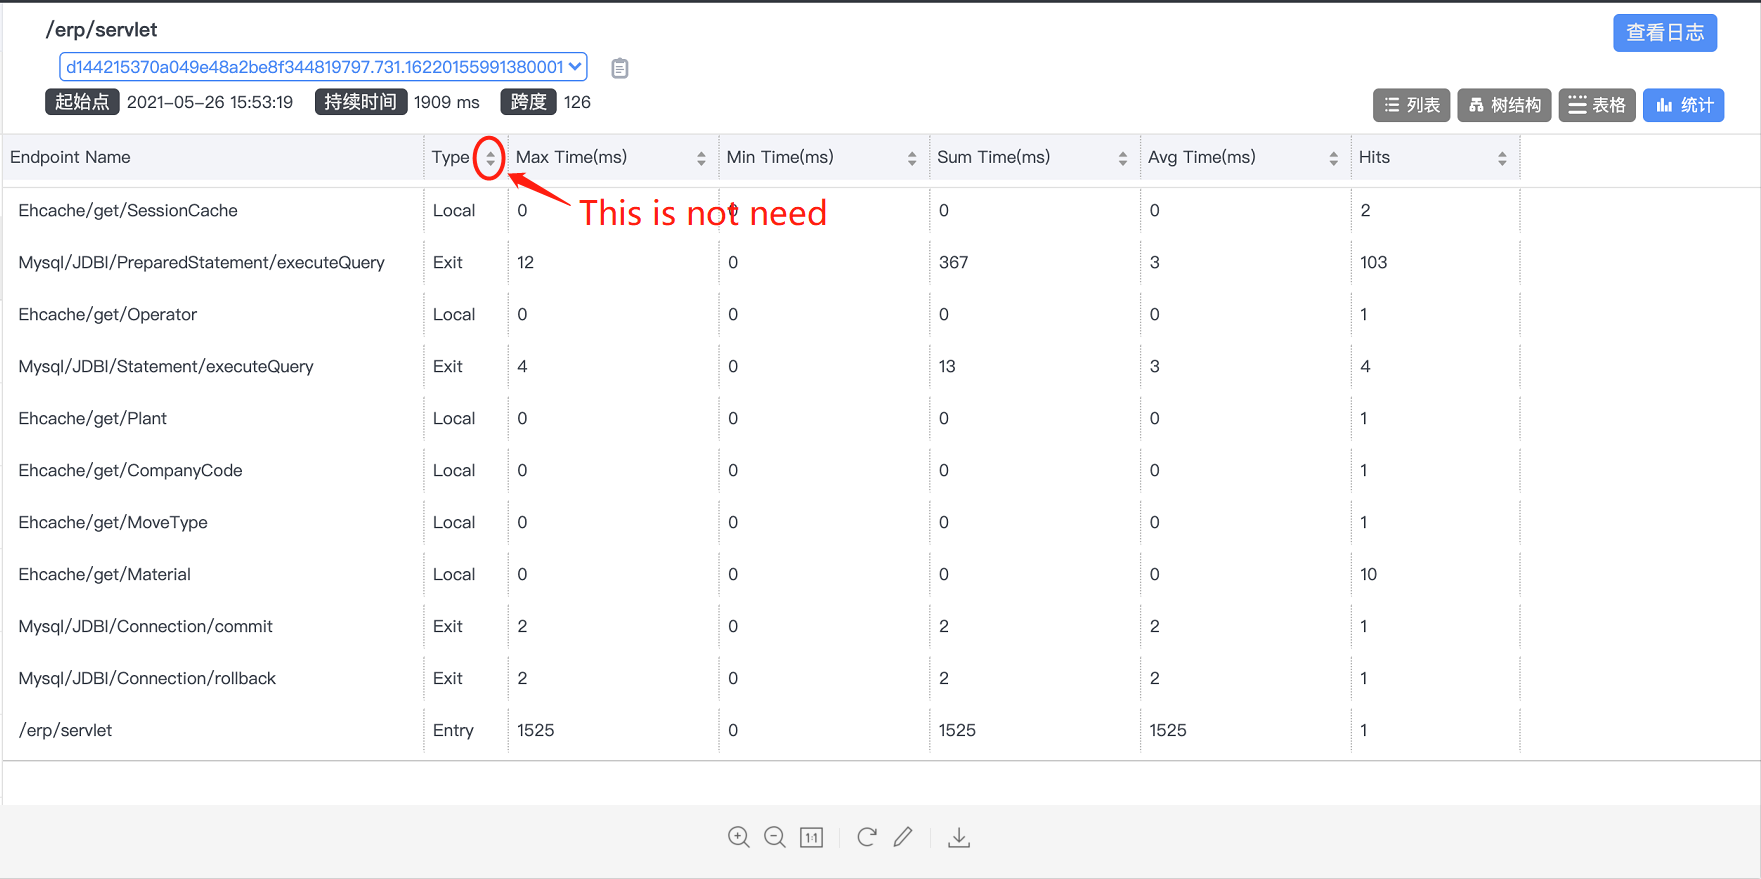Select the Ehcache/get/SessionCache endpoint
Screen dimensions: 1761x879
[128, 210]
